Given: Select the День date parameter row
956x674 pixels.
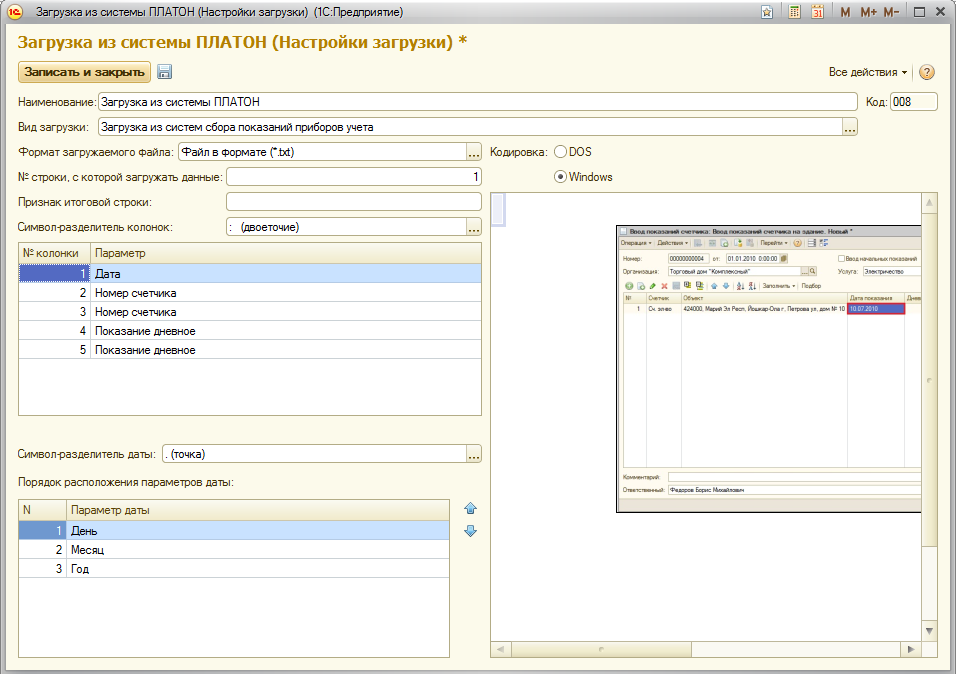Looking at the screenshot, I should pyautogui.click(x=234, y=531).
